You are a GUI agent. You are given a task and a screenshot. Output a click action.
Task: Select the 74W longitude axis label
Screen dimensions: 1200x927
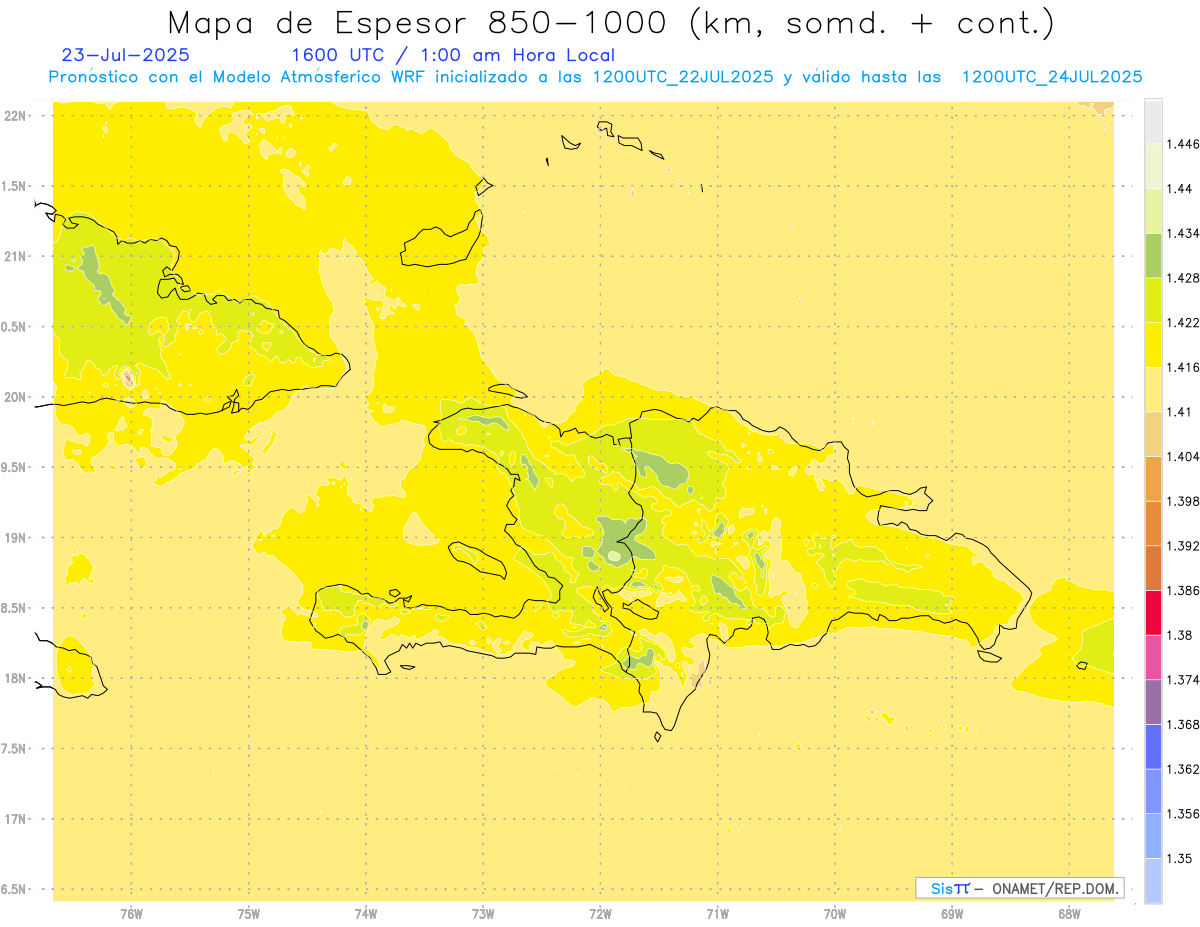coord(366,913)
